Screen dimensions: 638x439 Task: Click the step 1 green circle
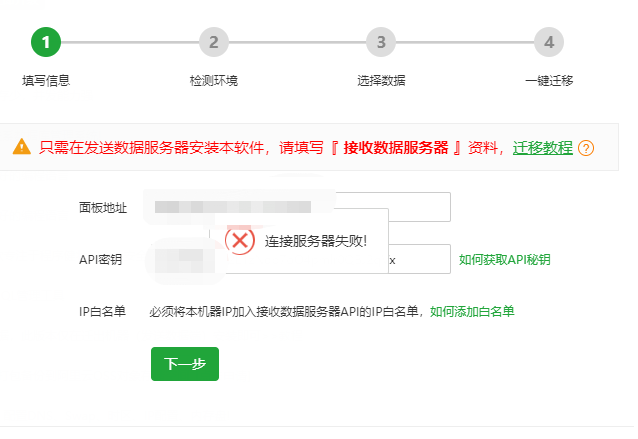46,42
